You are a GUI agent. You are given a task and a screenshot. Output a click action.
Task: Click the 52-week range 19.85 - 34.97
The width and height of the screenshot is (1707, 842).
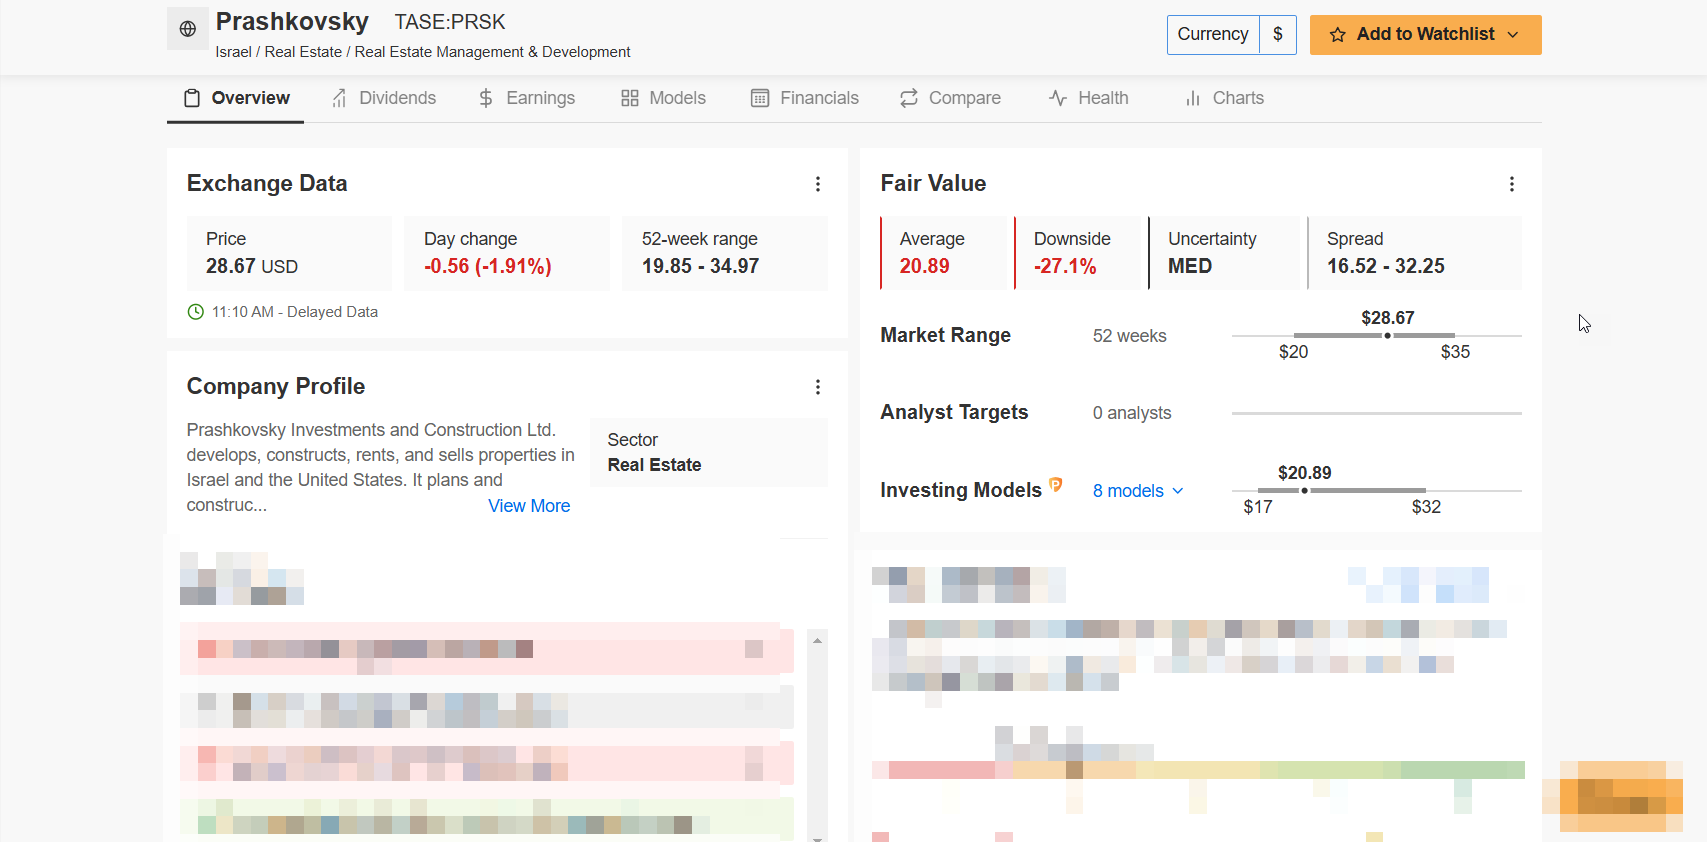(701, 267)
